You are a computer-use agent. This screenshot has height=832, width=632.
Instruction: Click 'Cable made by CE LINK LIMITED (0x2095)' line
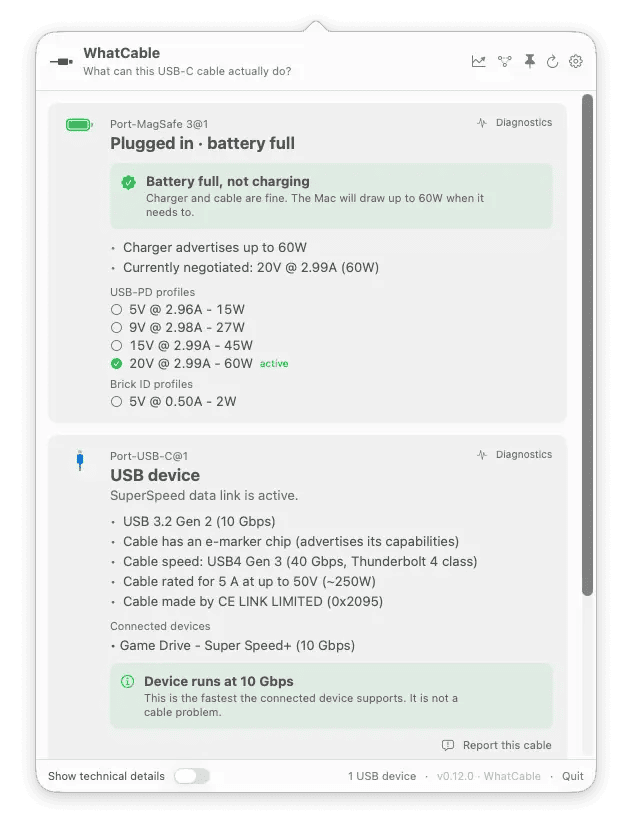pyautogui.click(x=253, y=602)
